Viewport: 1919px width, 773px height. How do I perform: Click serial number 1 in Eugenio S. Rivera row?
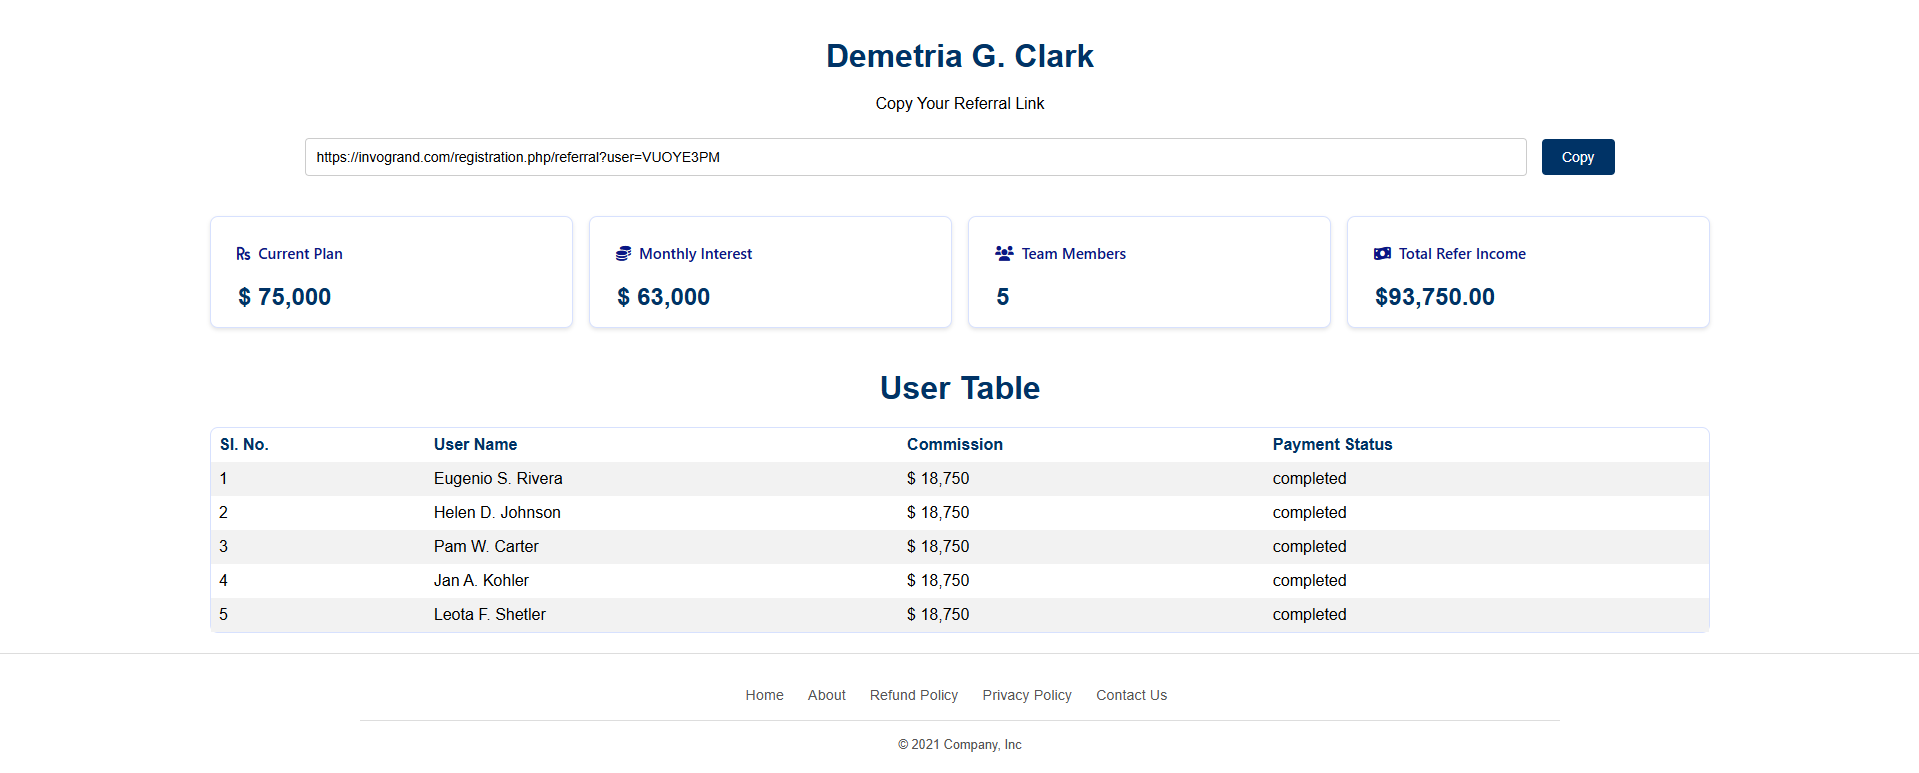click(x=223, y=479)
